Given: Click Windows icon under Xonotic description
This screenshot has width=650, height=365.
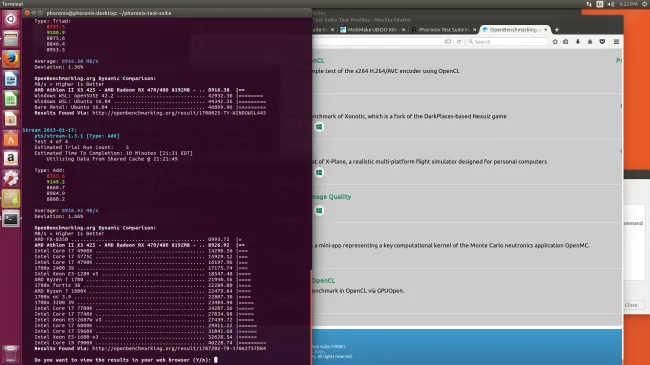Looking at the screenshot, I should tap(319, 127).
